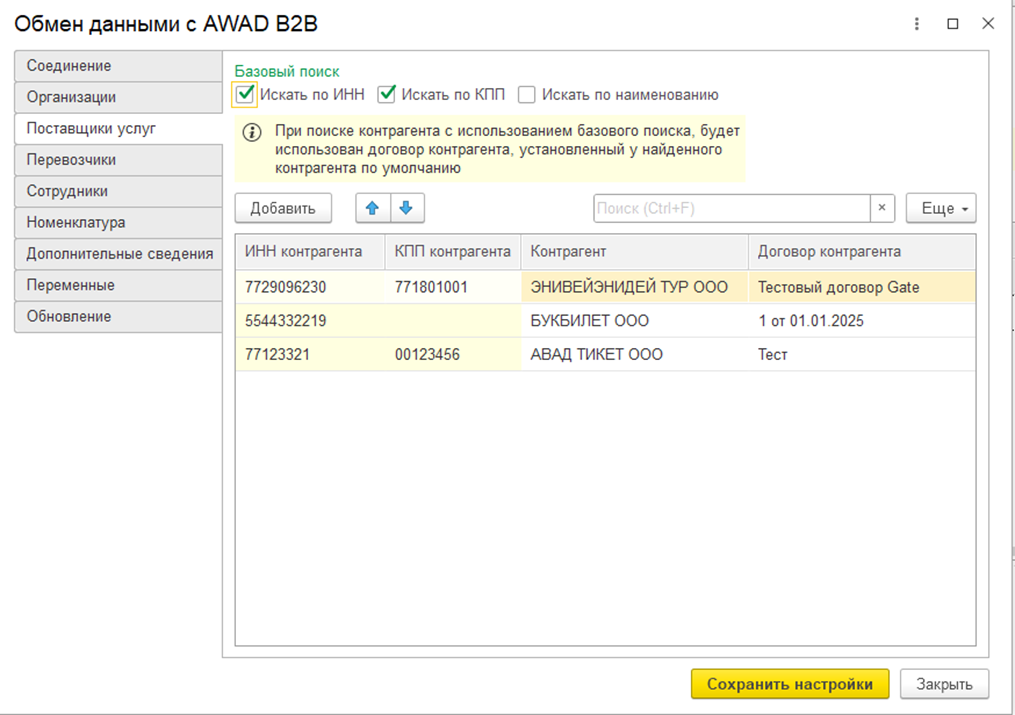This screenshot has height=715, width=1015.
Task: Click the move row up arrow
Action: pyautogui.click(x=372, y=208)
